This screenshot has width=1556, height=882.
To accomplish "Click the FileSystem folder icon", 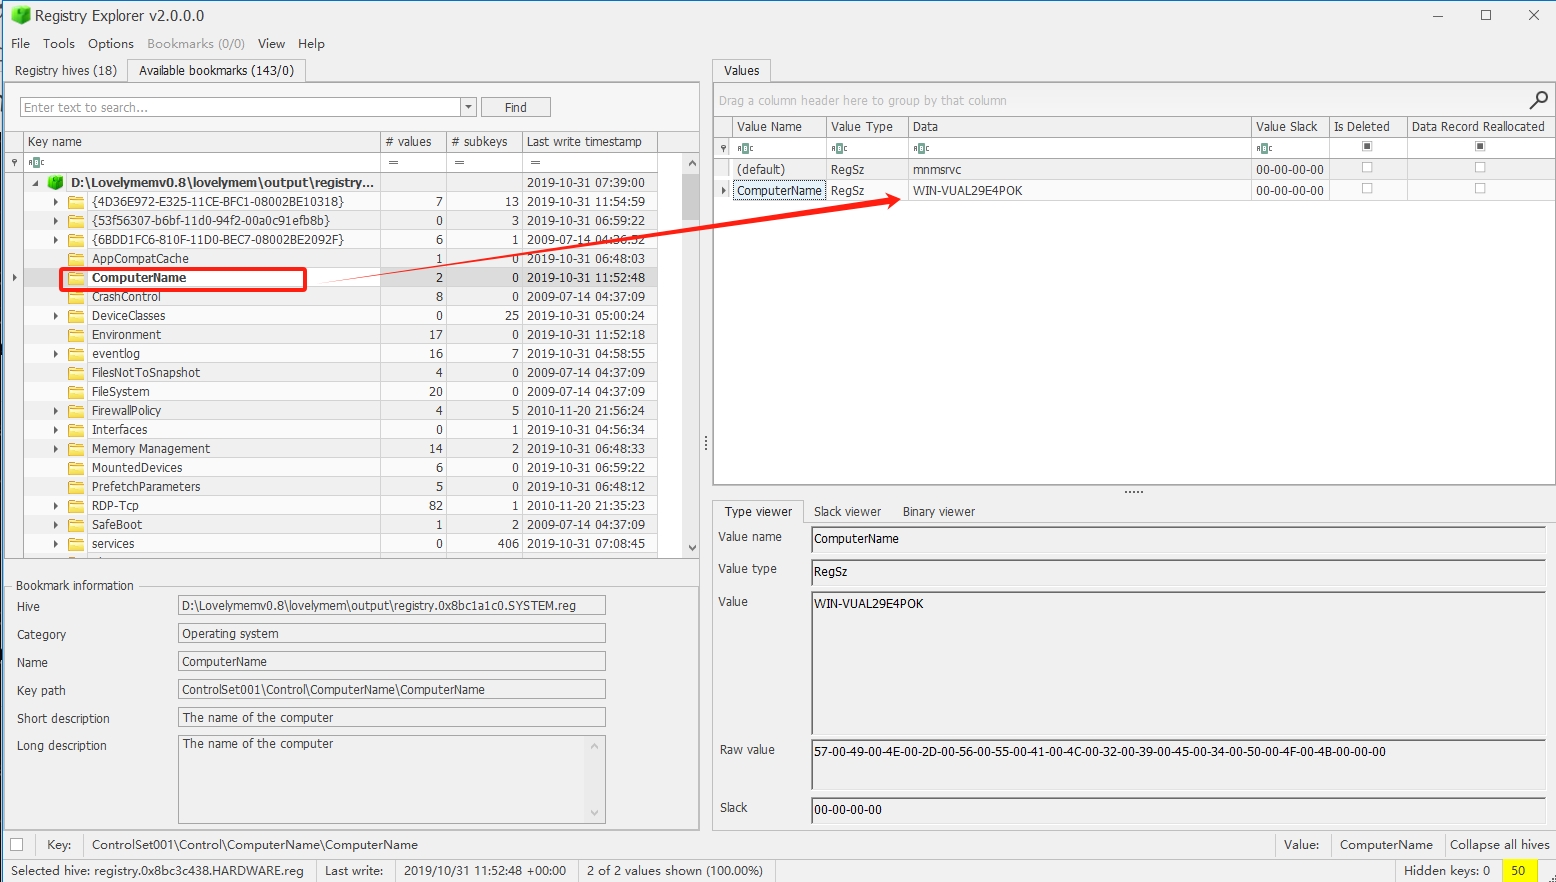I will [x=76, y=392].
